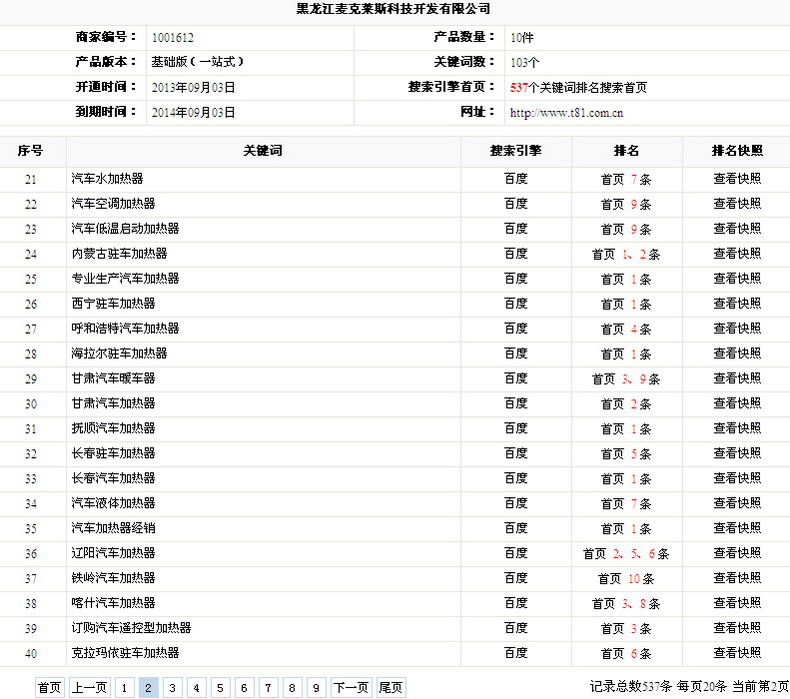
Task: View snapshot for 汽车空调加热器 row
Action: (737, 204)
